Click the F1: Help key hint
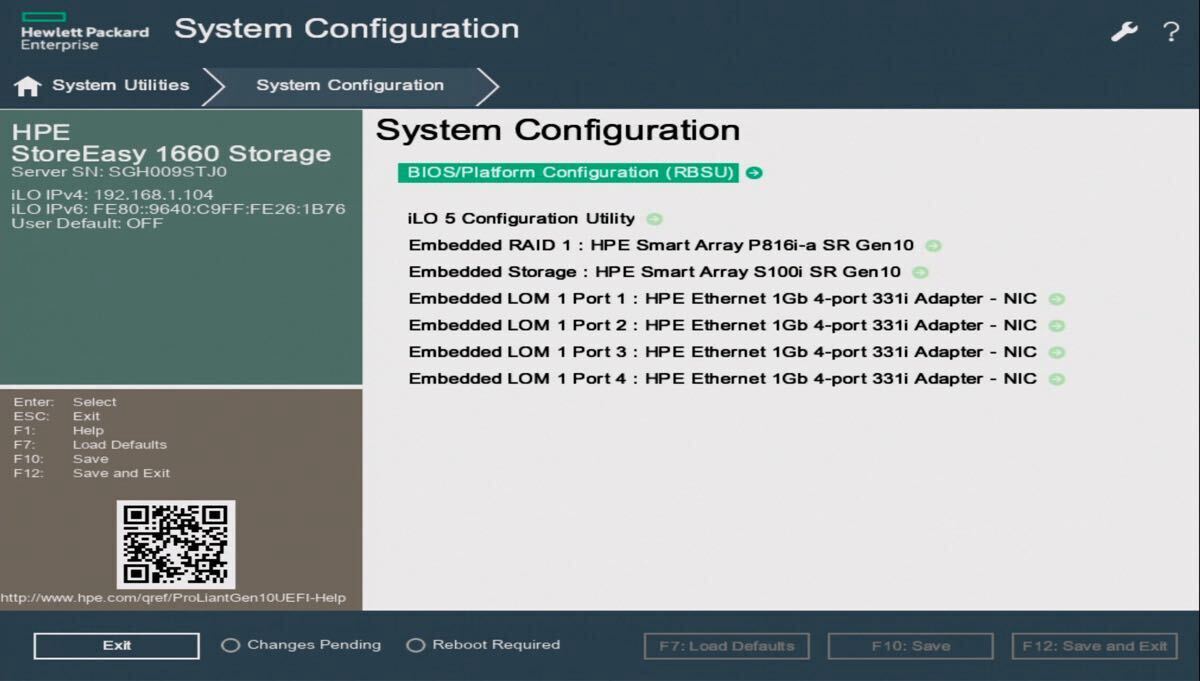The height and width of the screenshot is (681, 1200). point(59,431)
